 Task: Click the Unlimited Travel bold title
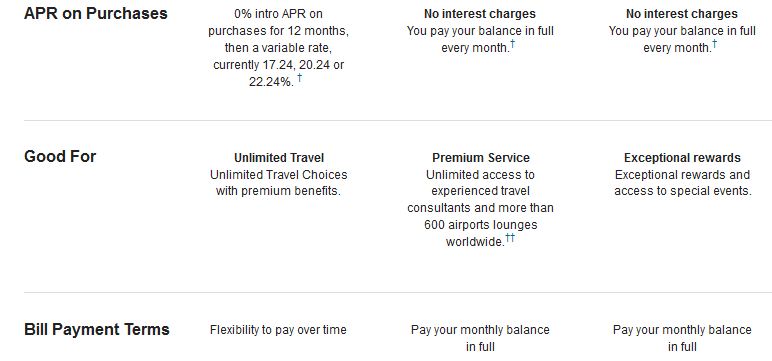pos(279,158)
